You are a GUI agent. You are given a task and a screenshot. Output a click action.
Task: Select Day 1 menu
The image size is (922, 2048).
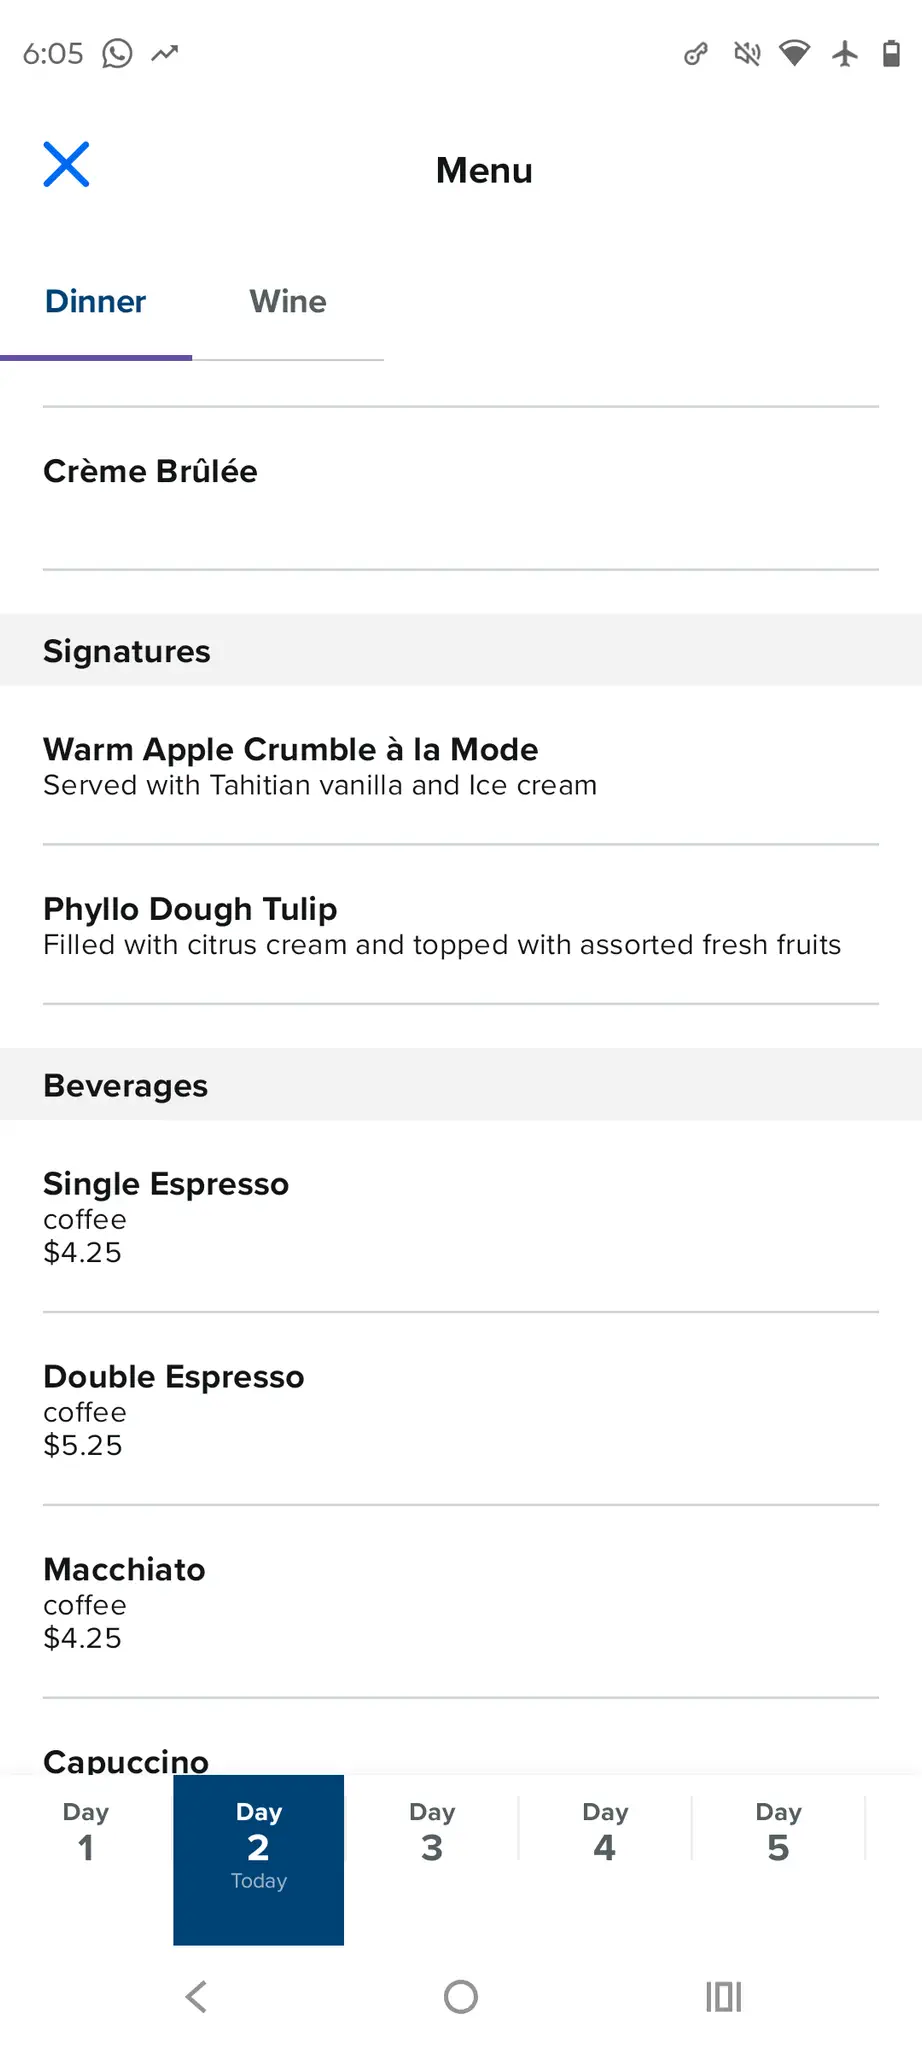(x=86, y=1833)
